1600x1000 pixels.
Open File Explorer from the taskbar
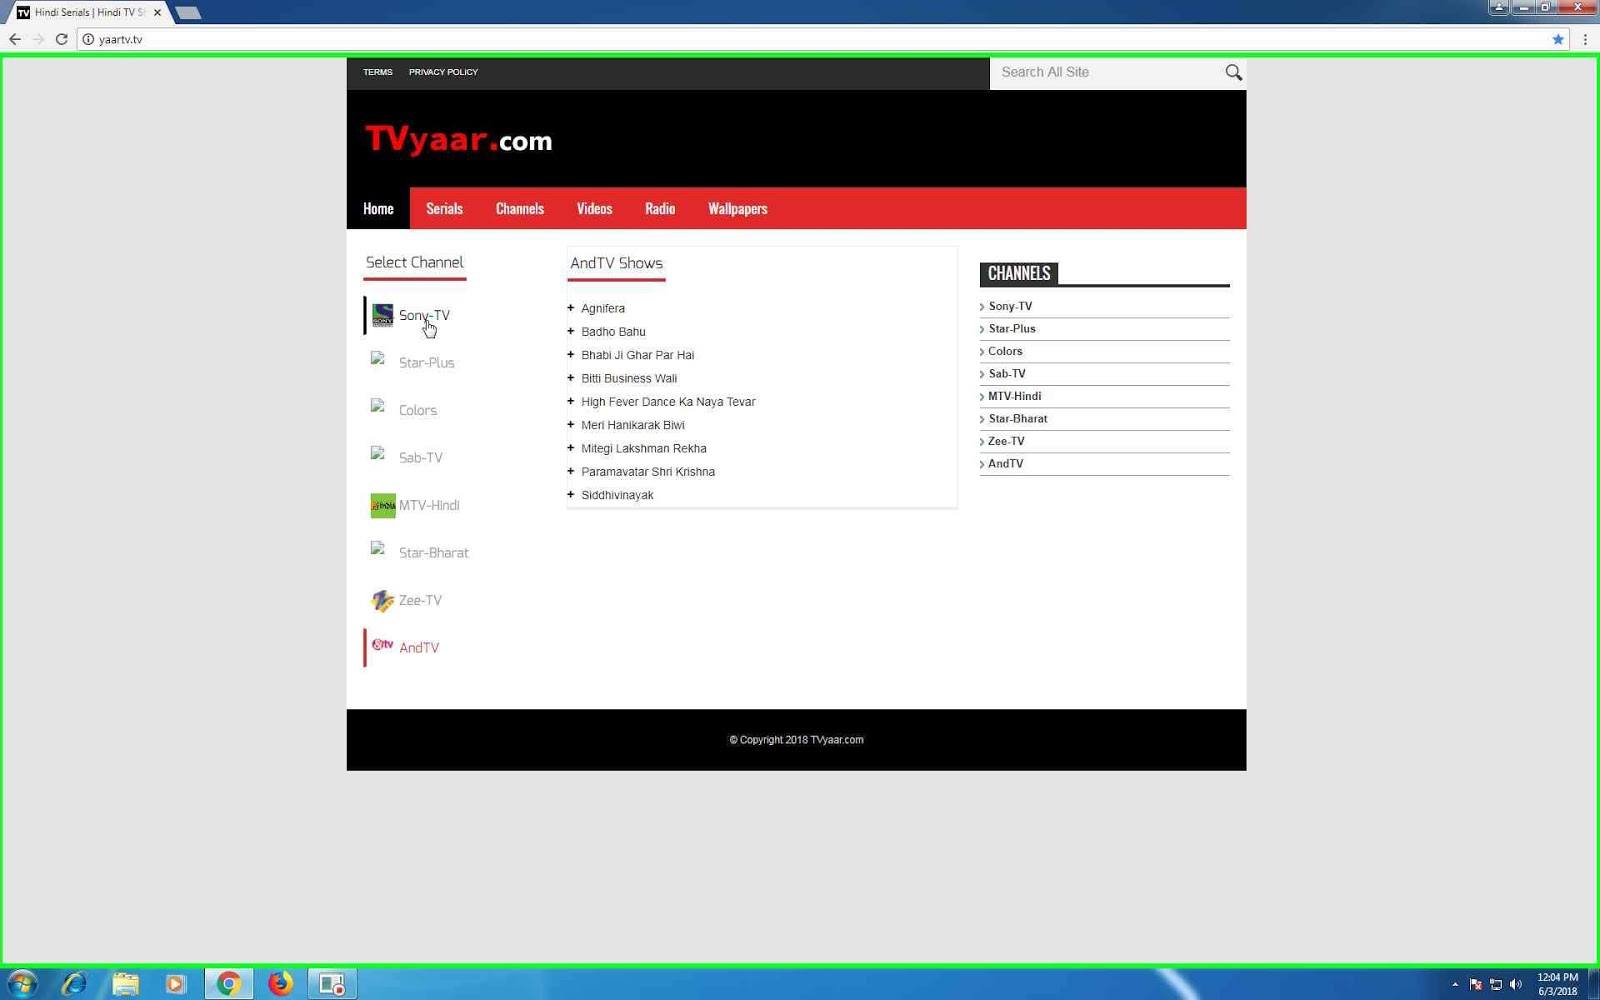(x=126, y=984)
